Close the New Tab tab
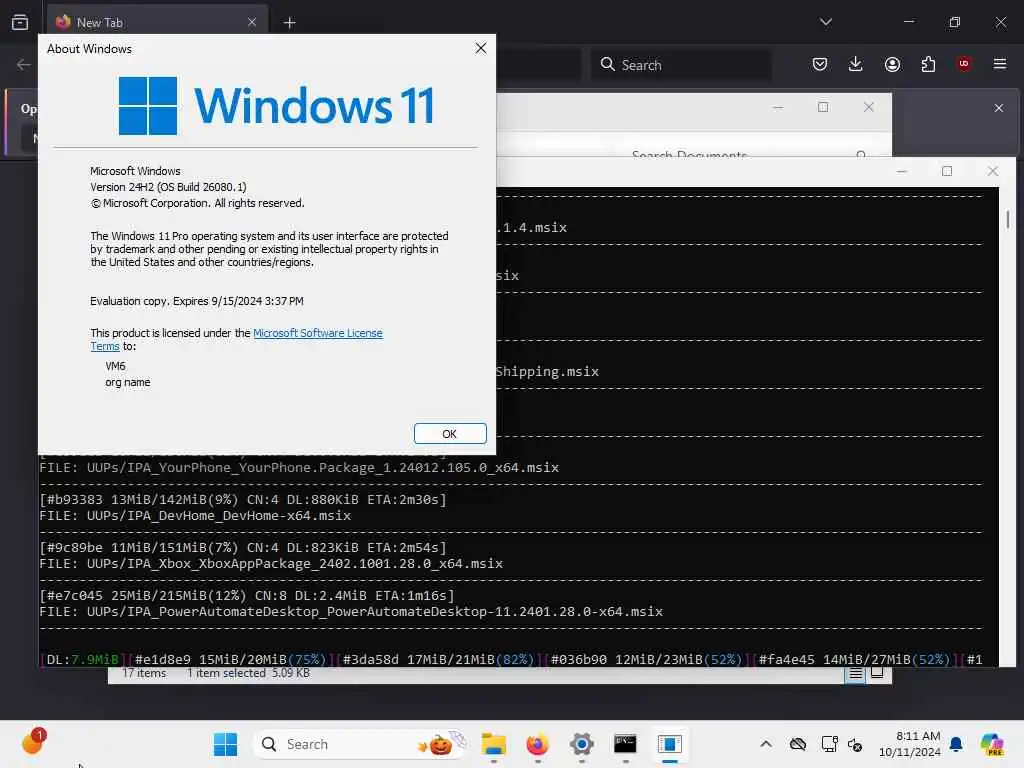1024x768 pixels. 252,22
